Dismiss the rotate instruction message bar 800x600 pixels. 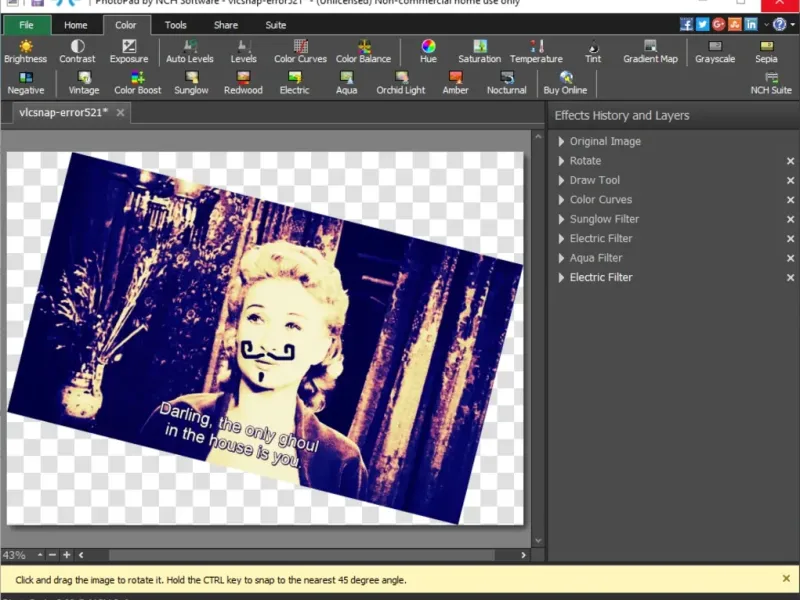786,578
